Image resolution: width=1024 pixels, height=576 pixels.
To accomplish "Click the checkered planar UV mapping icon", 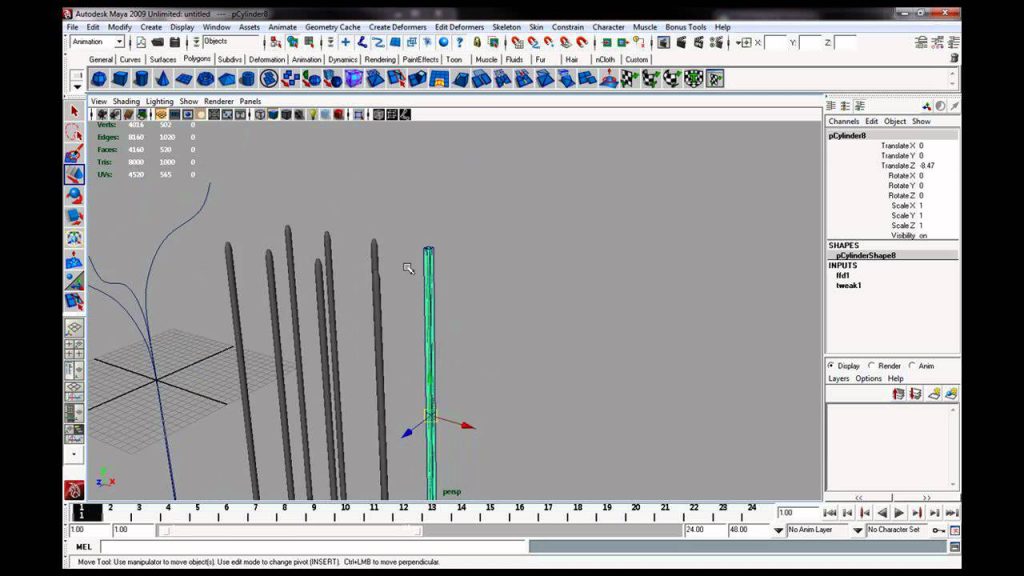I will pyautogui.click(x=629, y=79).
